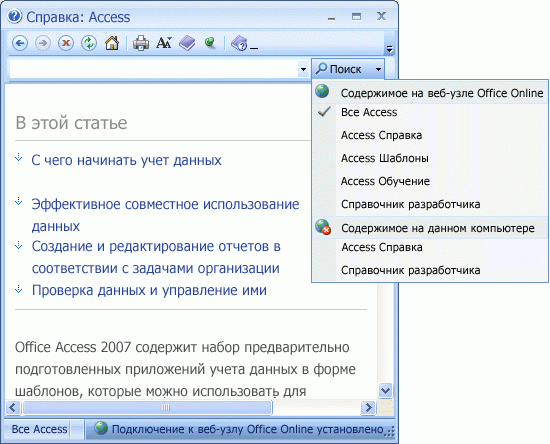Click the Print printer icon
Viewport: 550px width, 444px height.
coord(141,43)
